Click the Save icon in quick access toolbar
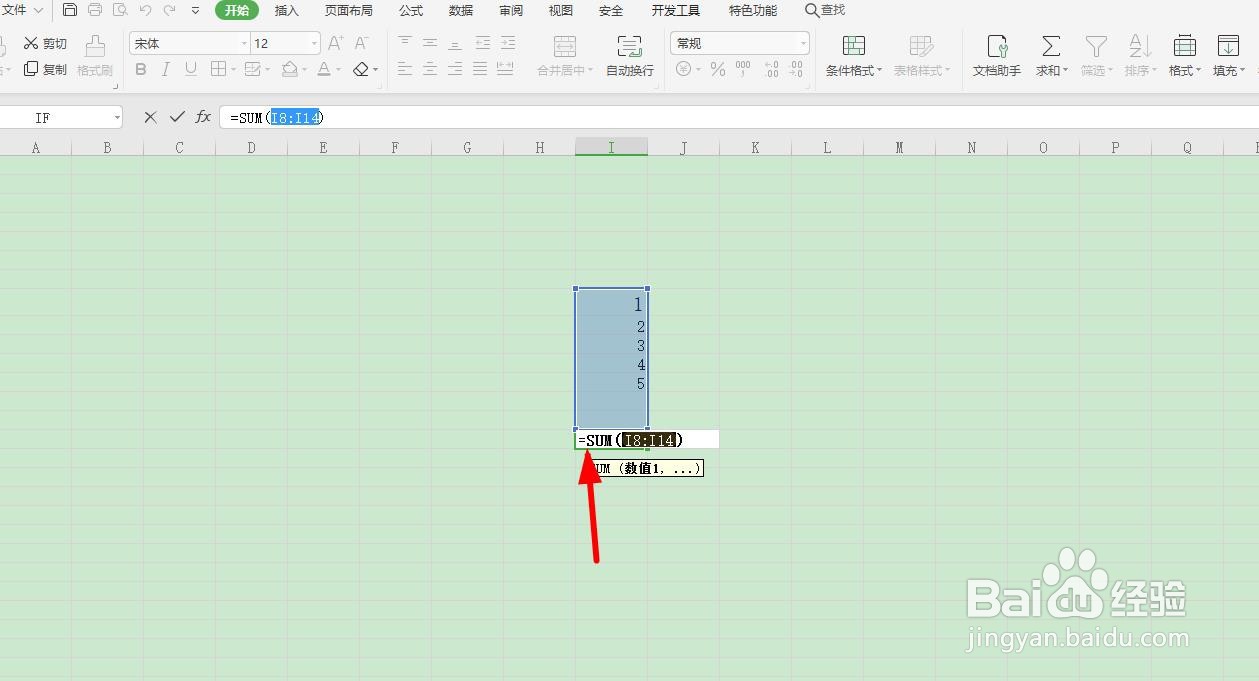The width and height of the screenshot is (1259, 681). pos(69,10)
